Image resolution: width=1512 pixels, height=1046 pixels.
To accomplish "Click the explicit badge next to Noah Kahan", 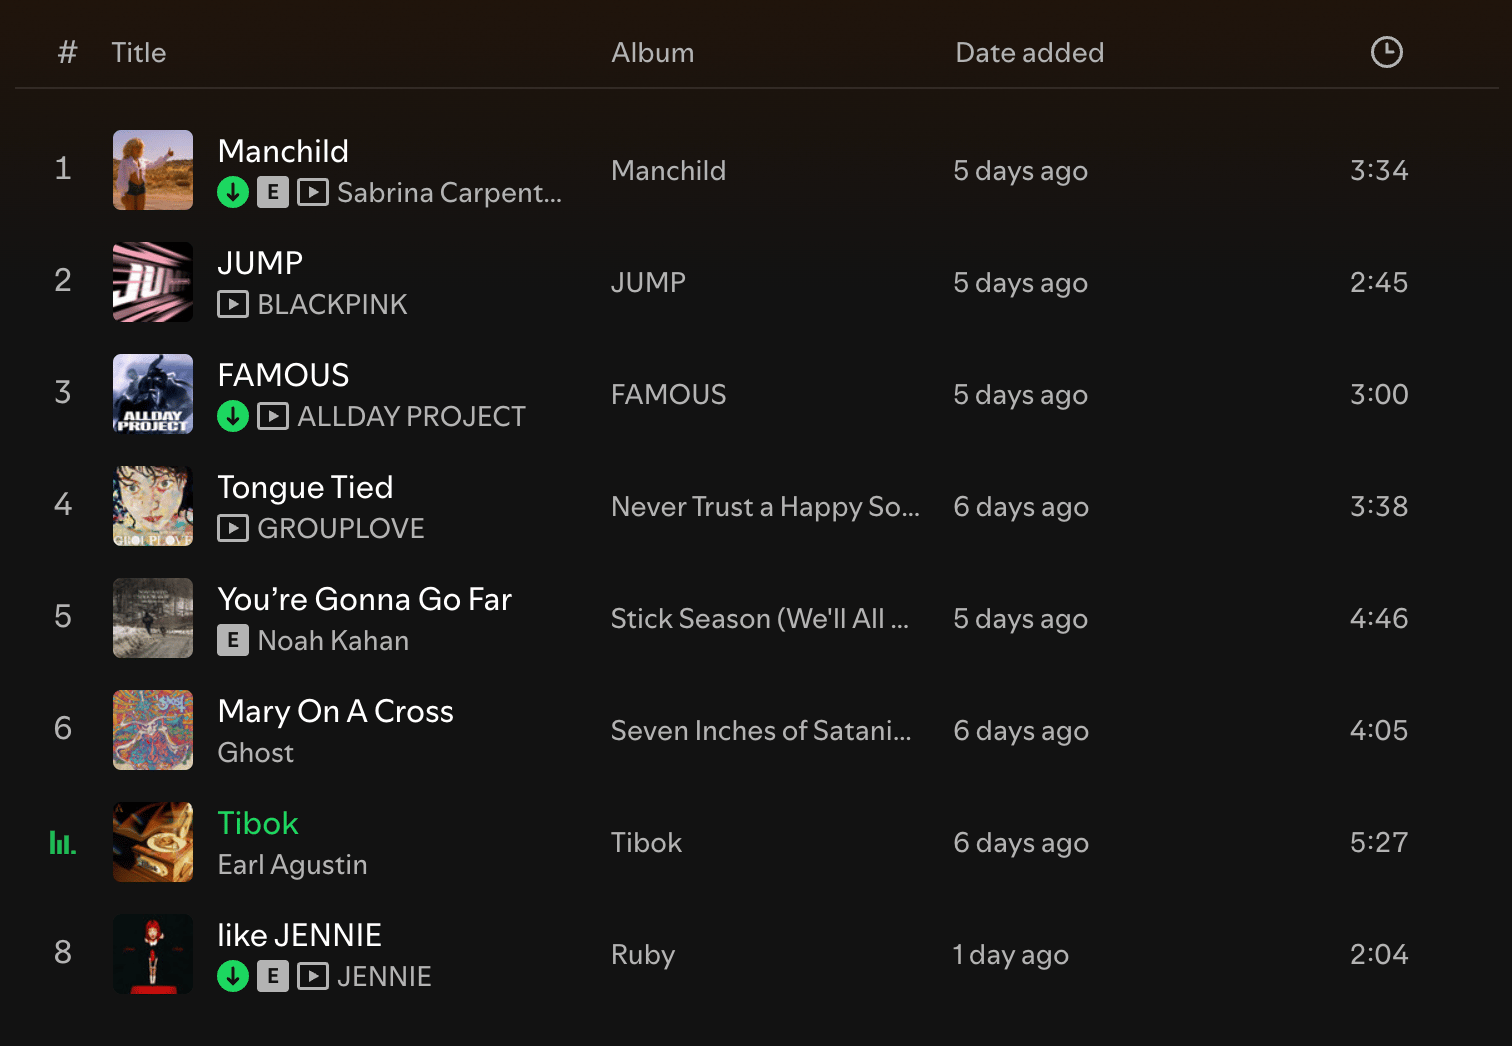I will 233,640.
